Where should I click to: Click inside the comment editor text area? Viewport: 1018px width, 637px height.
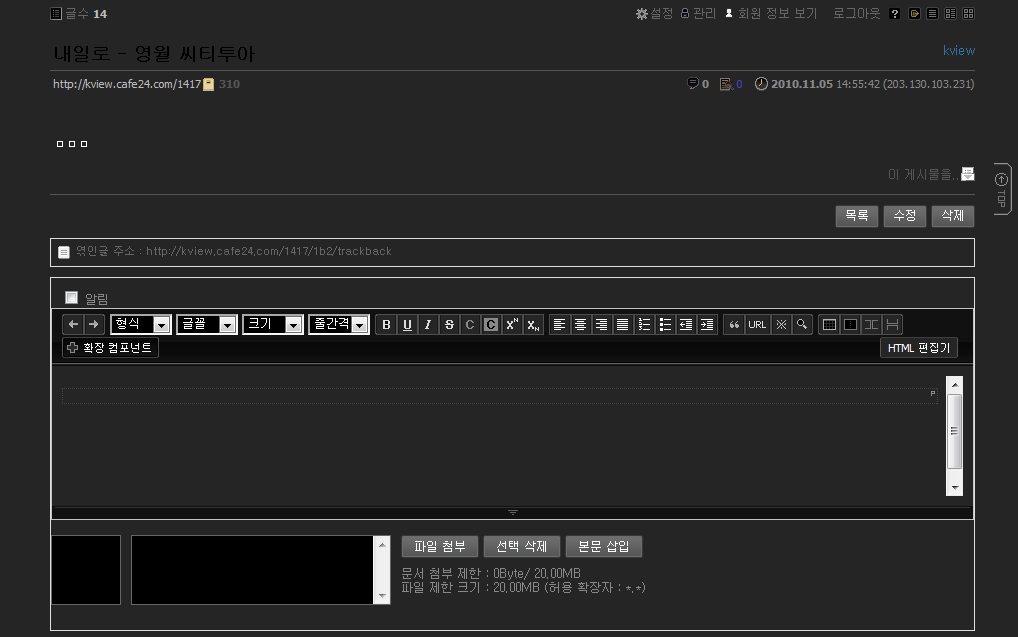pos(500,440)
